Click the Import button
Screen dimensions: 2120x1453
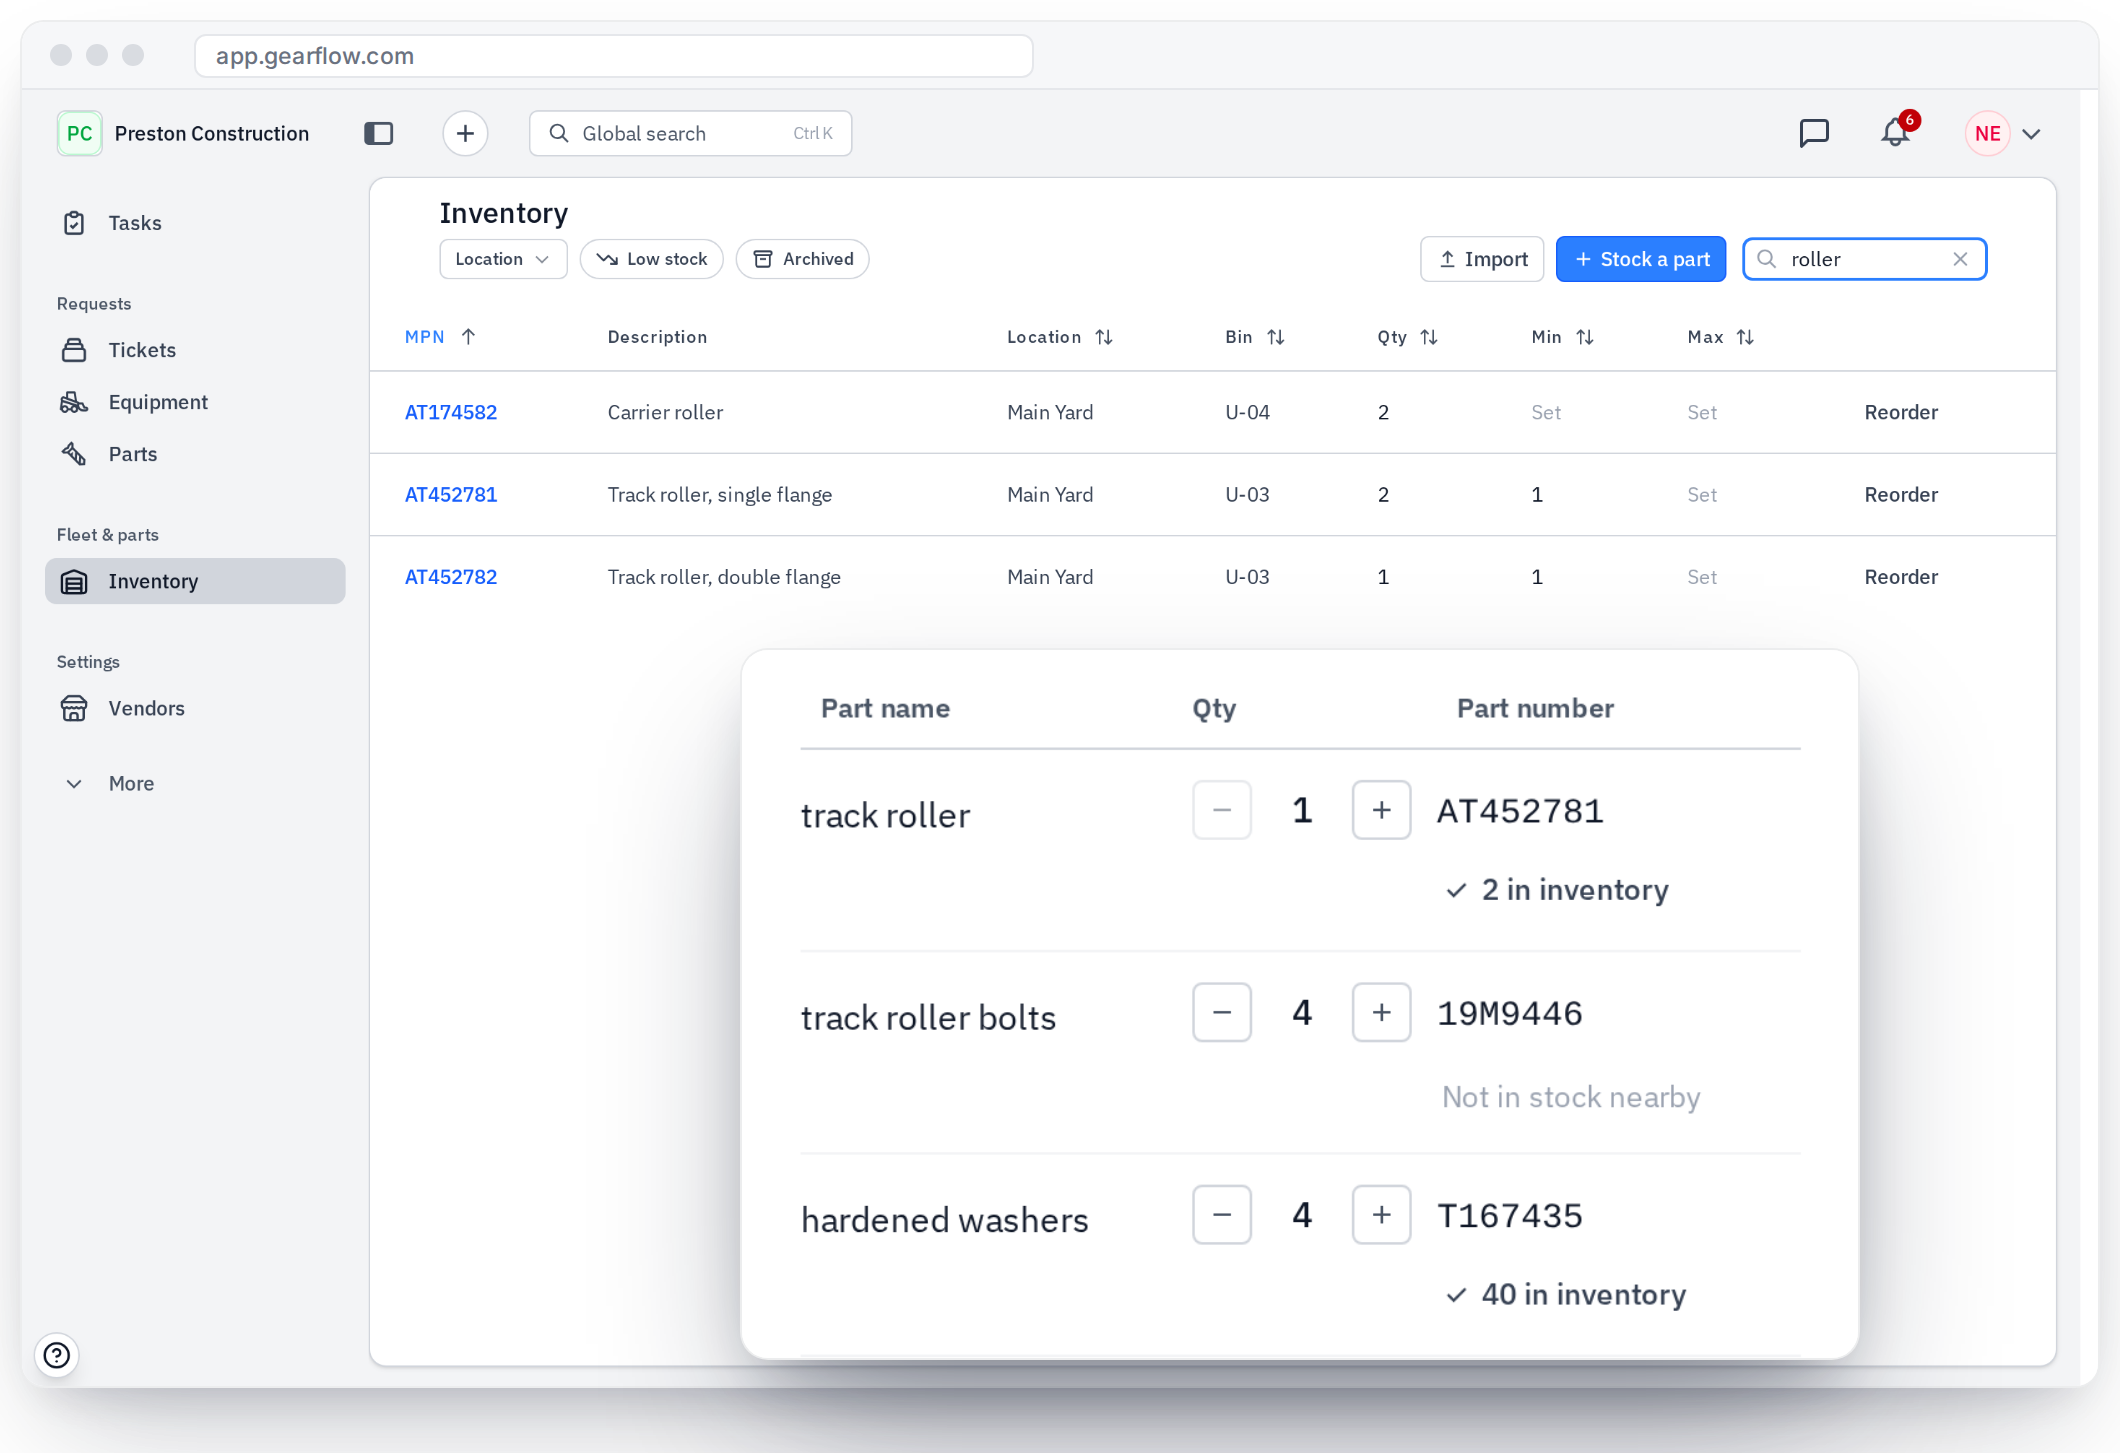pos(1482,259)
